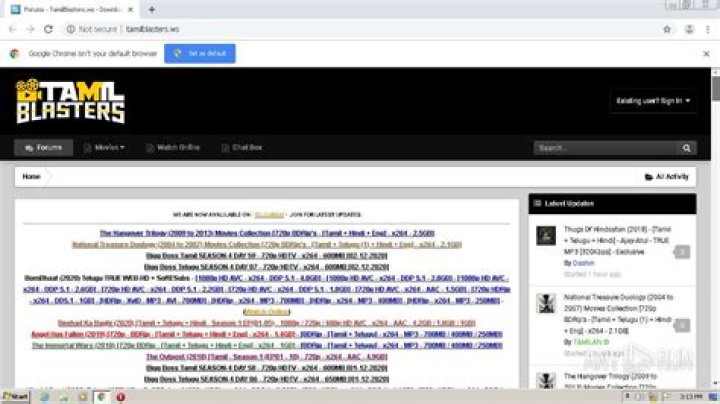This screenshot has width=720, height=404.
Task: Go back using the browser back arrow
Action: [11, 29]
